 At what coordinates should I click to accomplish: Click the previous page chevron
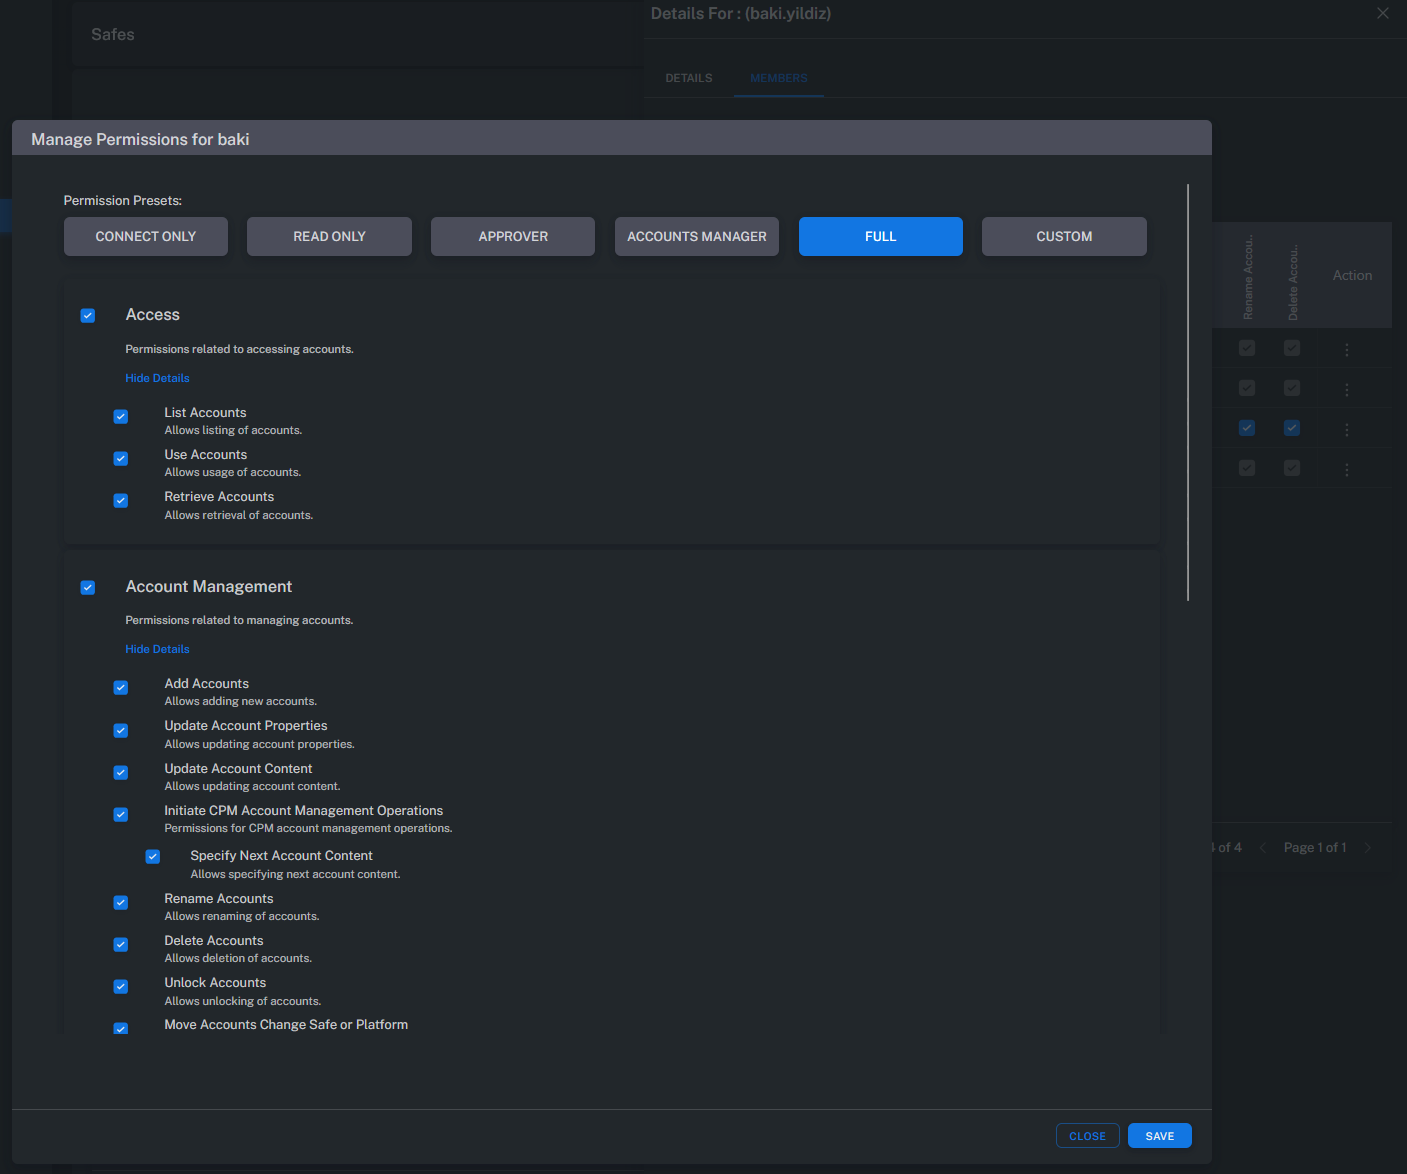pos(1263,847)
